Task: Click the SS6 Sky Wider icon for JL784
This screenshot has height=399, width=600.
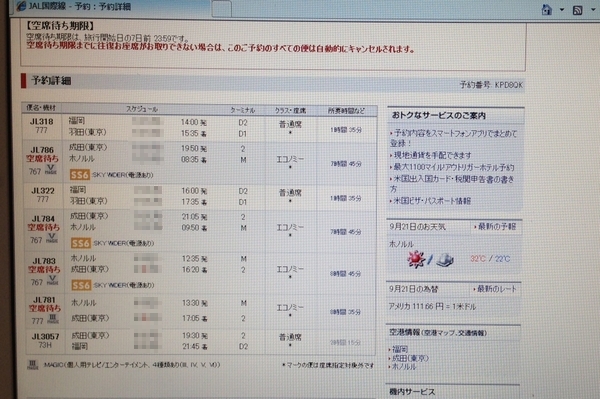Action: [81, 243]
